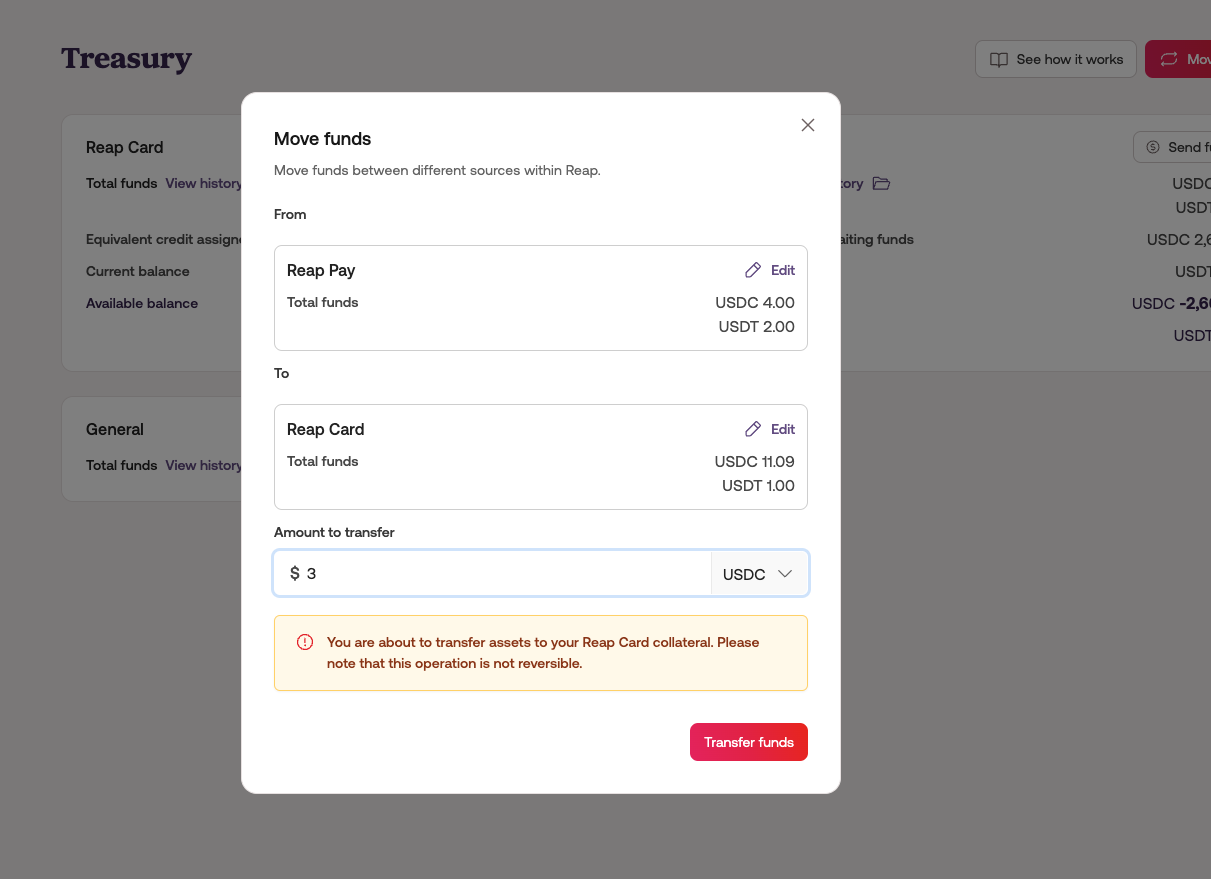Click the dollar coin icon on Send funds
Screen dimensions: 1211x879
point(1153,147)
